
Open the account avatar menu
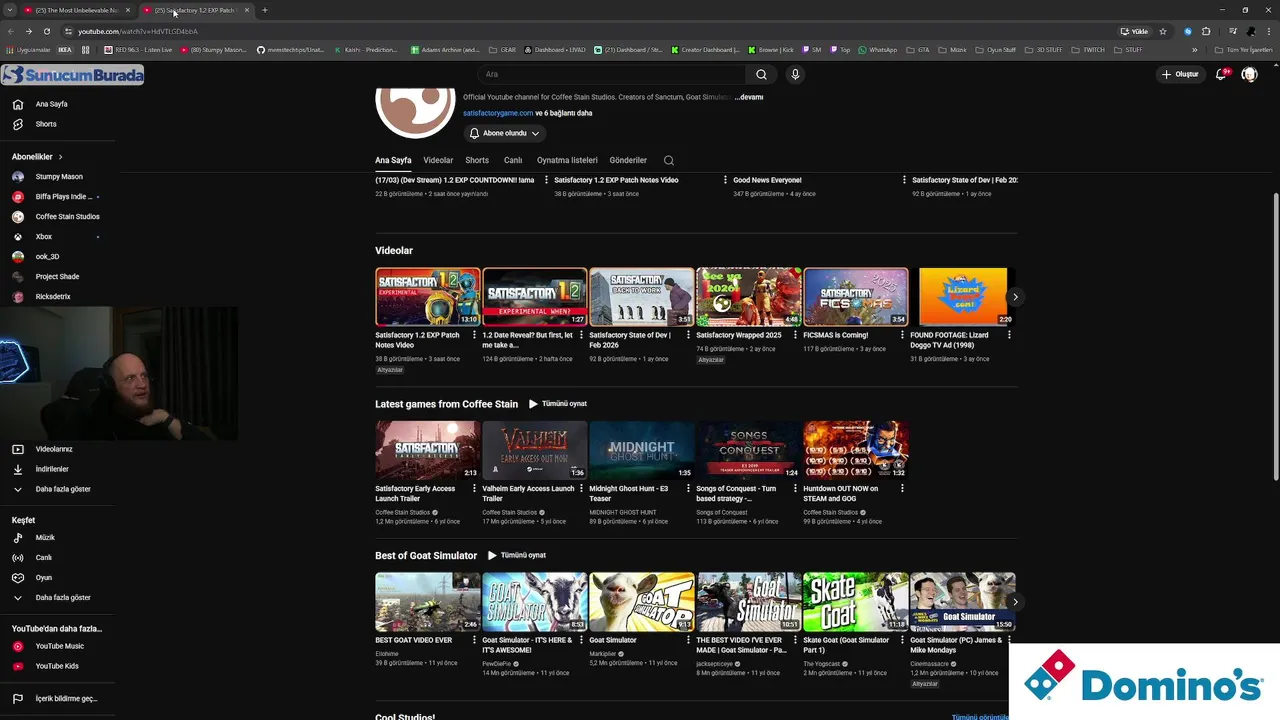pyautogui.click(x=1249, y=74)
